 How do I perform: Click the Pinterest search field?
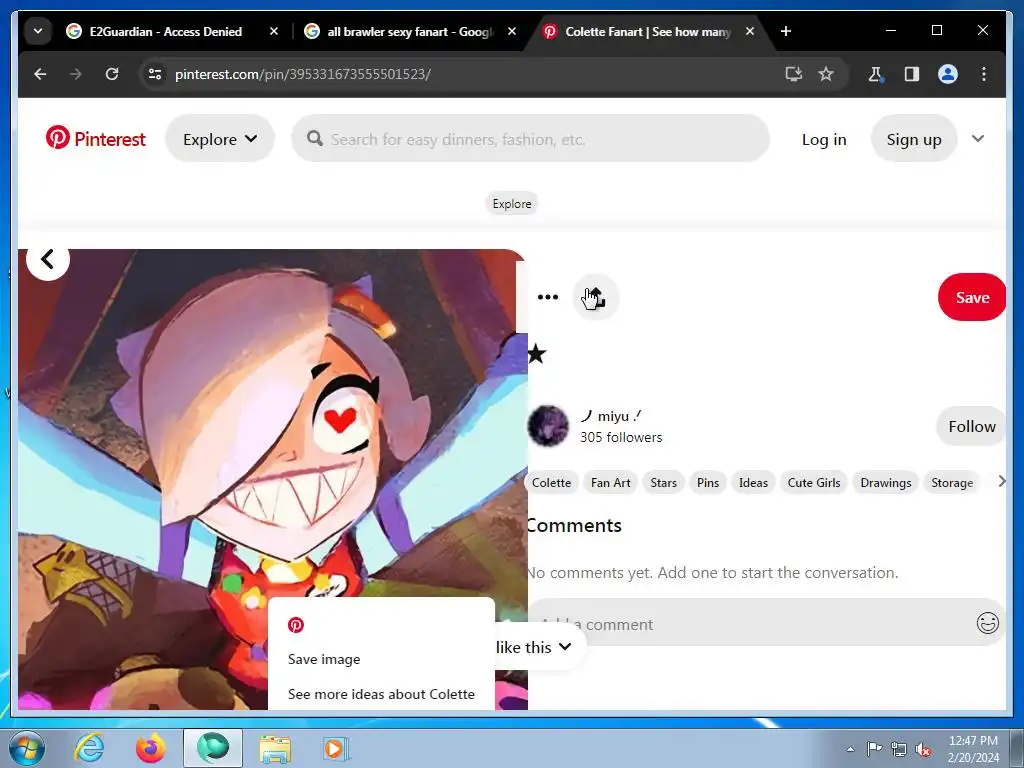tap(530, 138)
